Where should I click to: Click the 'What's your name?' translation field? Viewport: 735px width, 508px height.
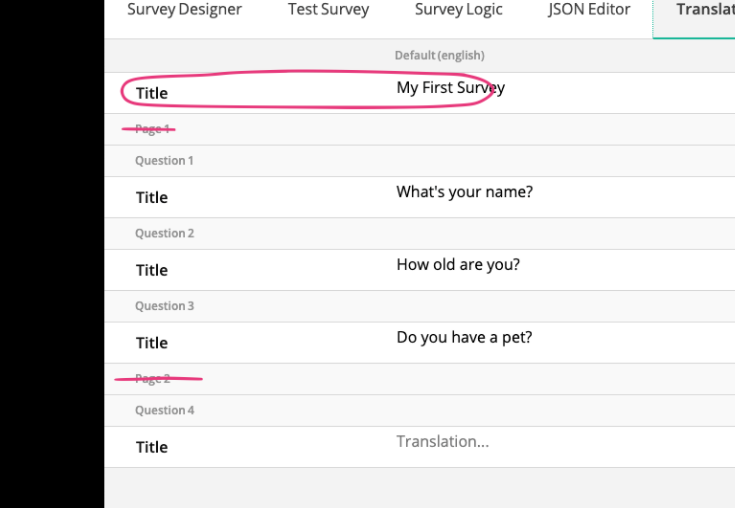click(x=464, y=192)
